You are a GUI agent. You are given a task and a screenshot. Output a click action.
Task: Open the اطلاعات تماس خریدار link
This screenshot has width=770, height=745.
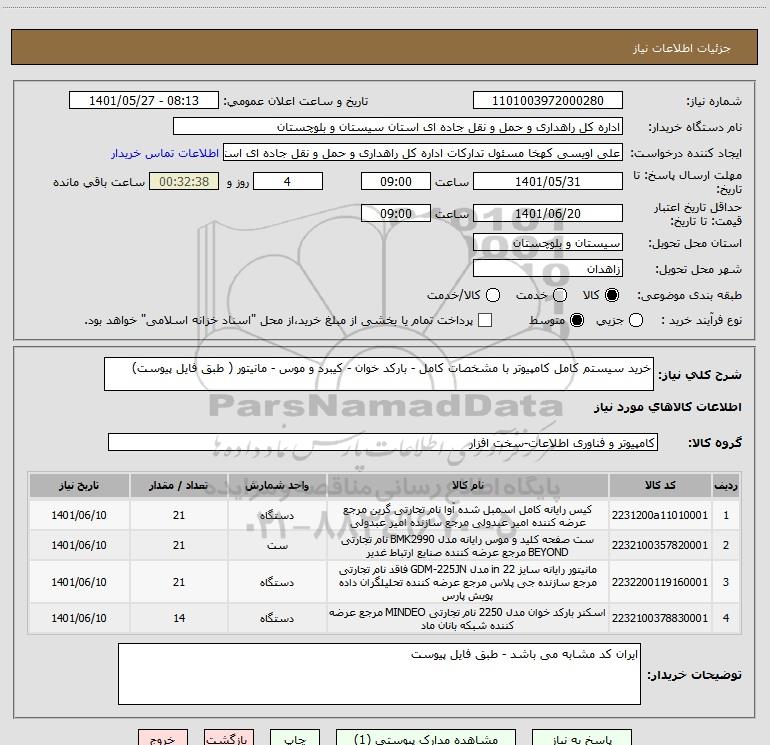coord(165,153)
